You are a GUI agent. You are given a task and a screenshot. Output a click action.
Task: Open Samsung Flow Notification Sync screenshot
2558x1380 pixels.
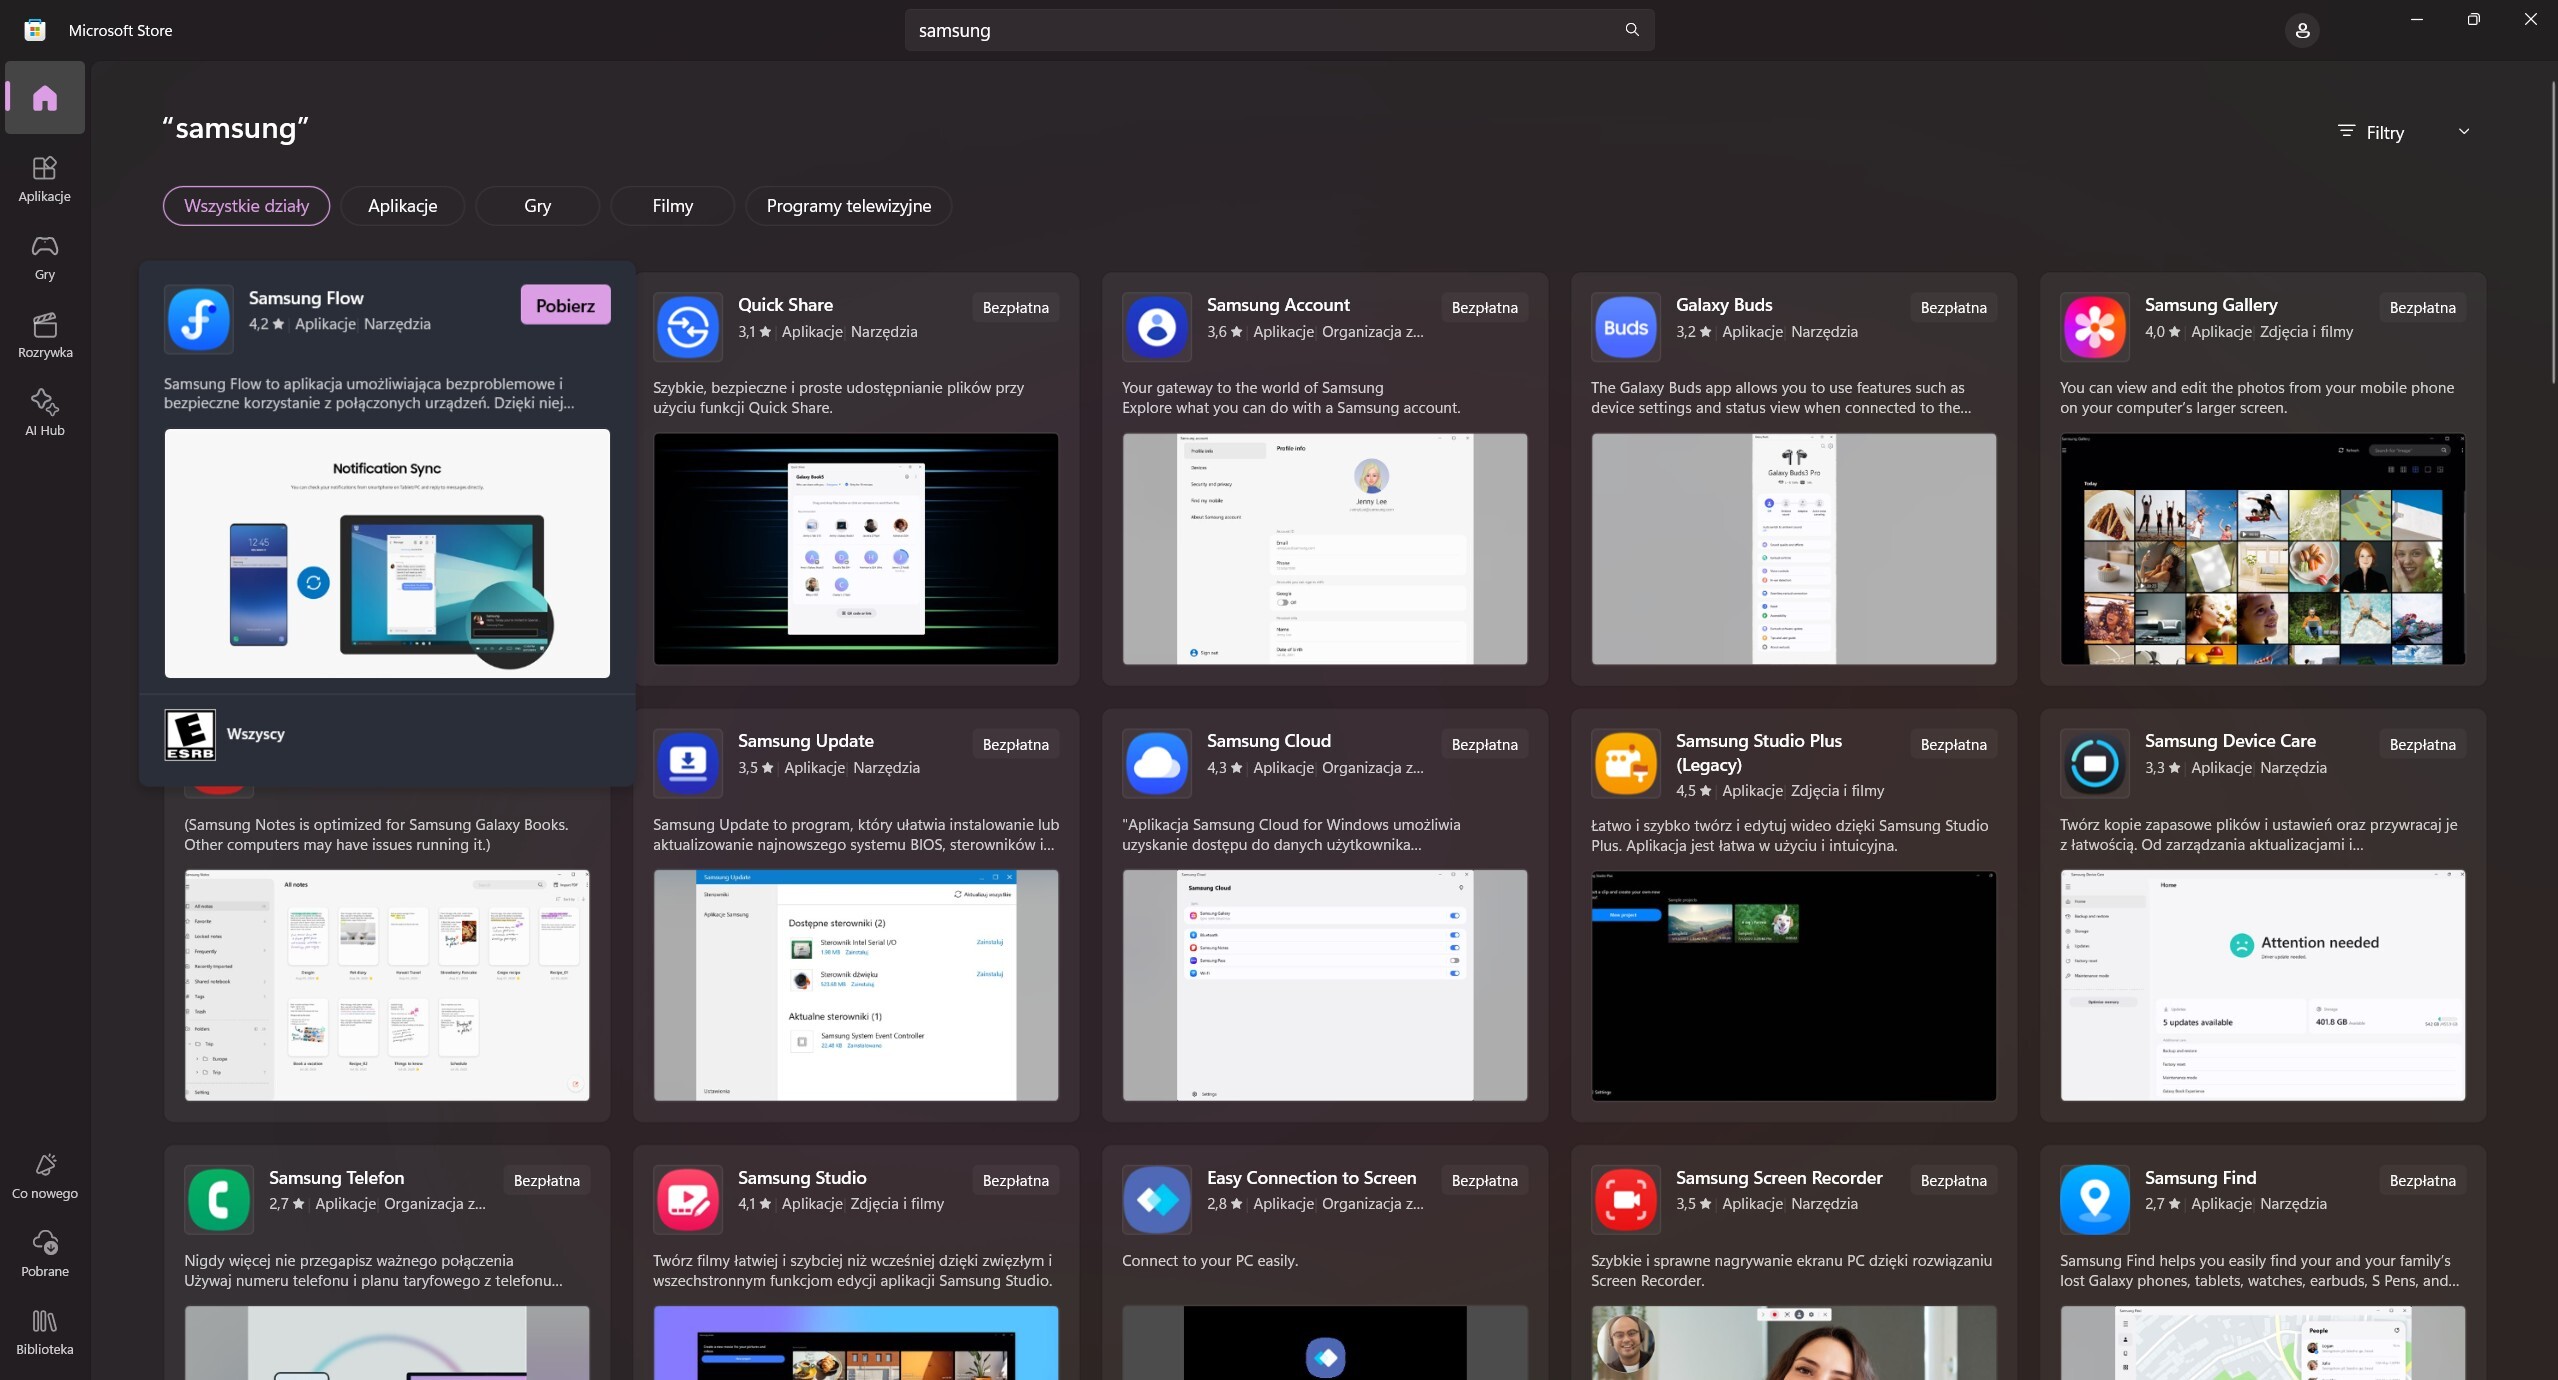pyautogui.click(x=387, y=553)
